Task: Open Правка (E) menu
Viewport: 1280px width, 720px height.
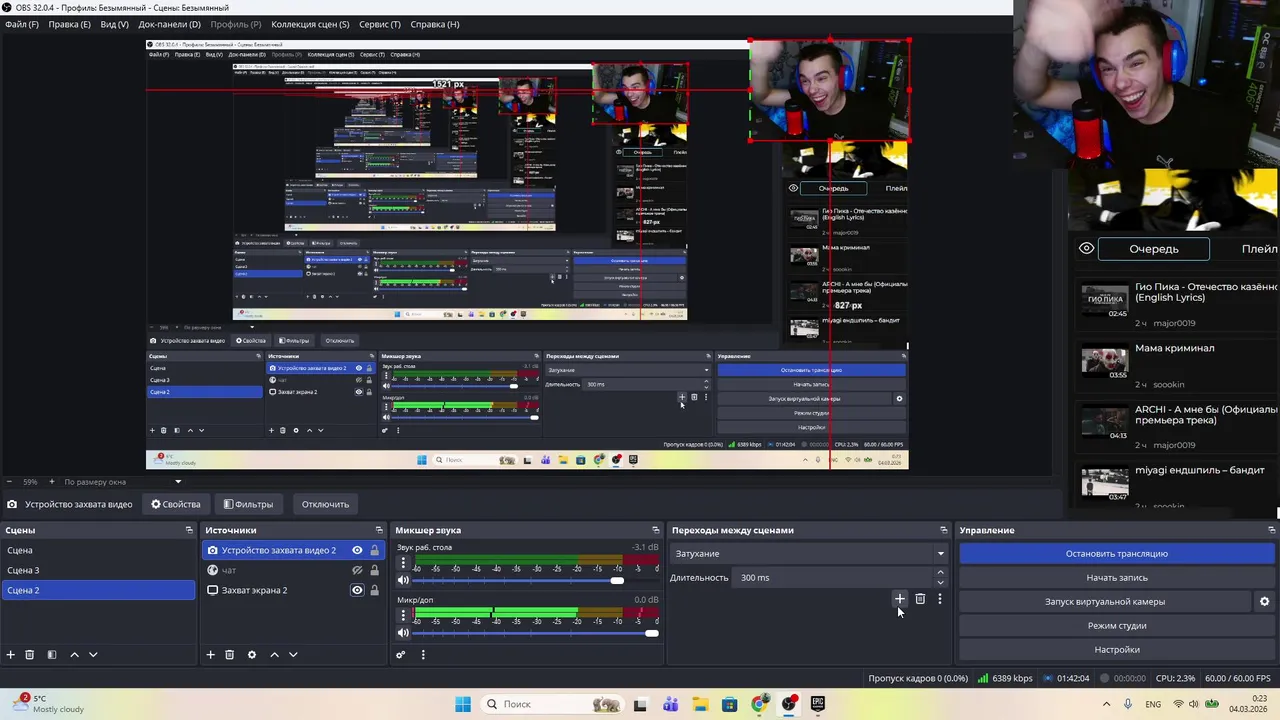Action: tap(69, 24)
